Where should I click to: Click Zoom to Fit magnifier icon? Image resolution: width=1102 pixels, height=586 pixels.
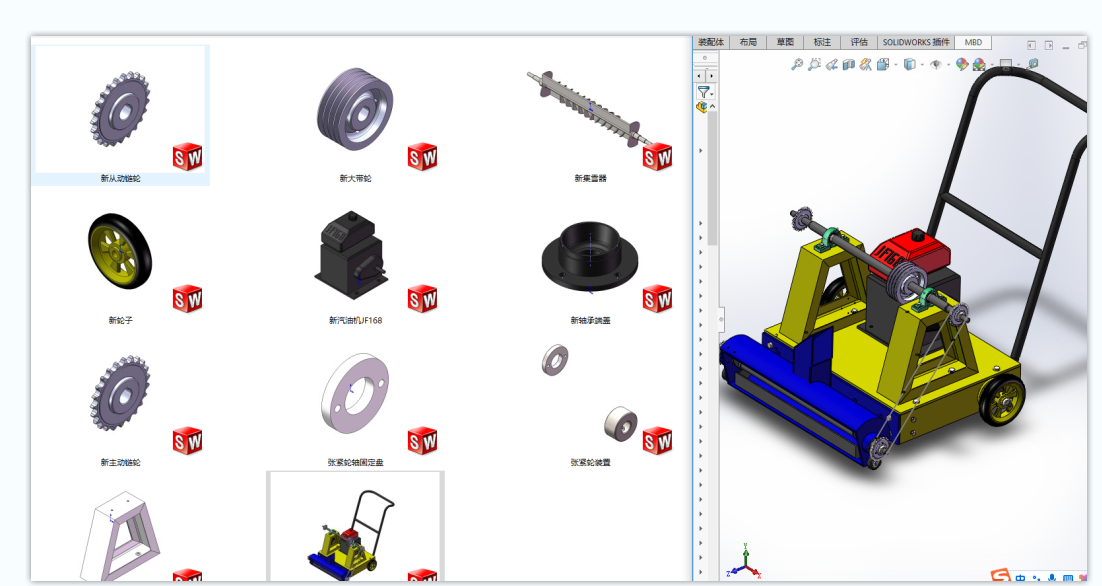coord(796,65)
